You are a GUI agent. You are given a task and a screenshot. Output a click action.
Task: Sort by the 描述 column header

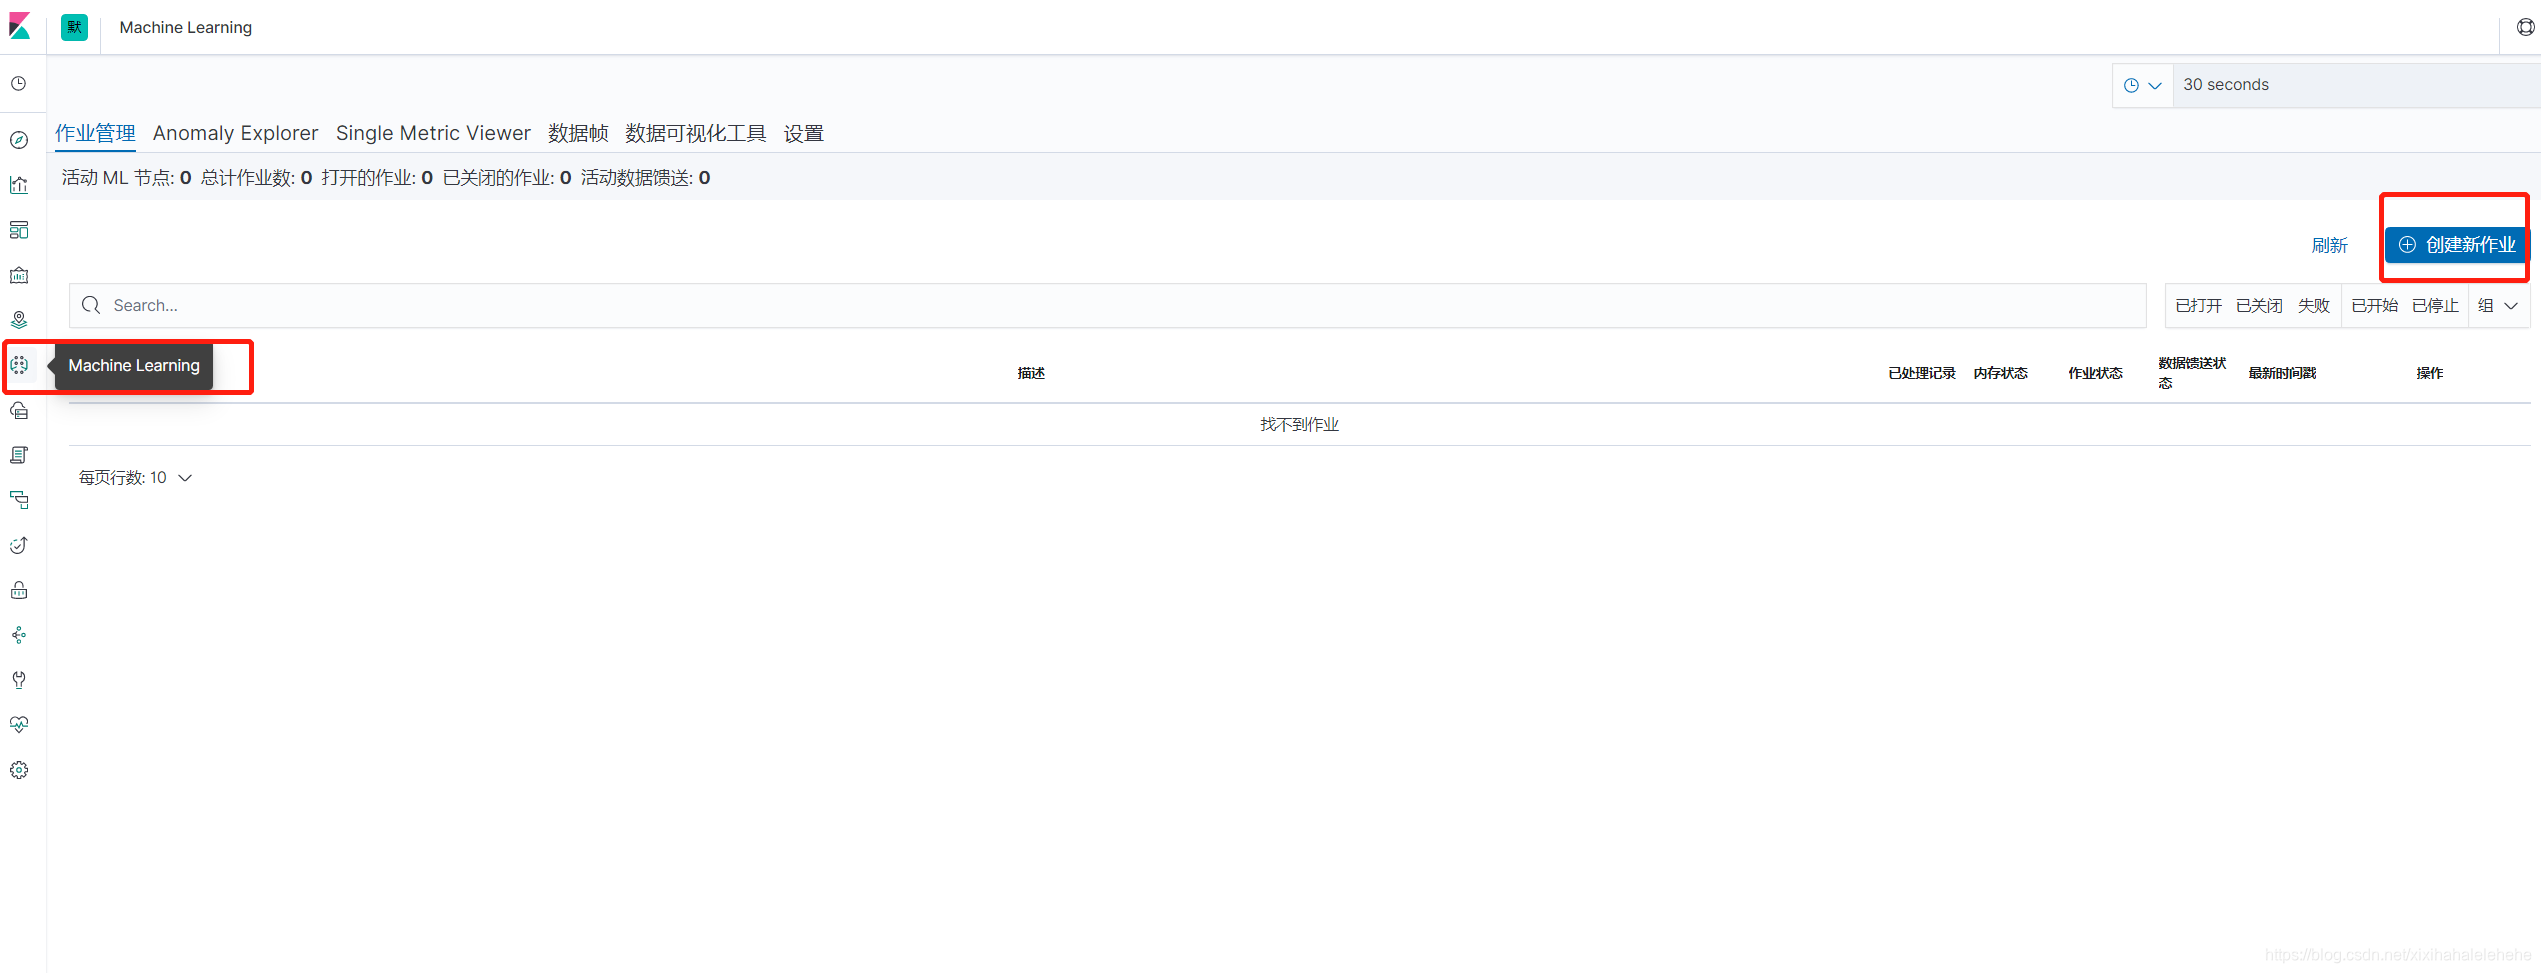[x=1031, y=373]
